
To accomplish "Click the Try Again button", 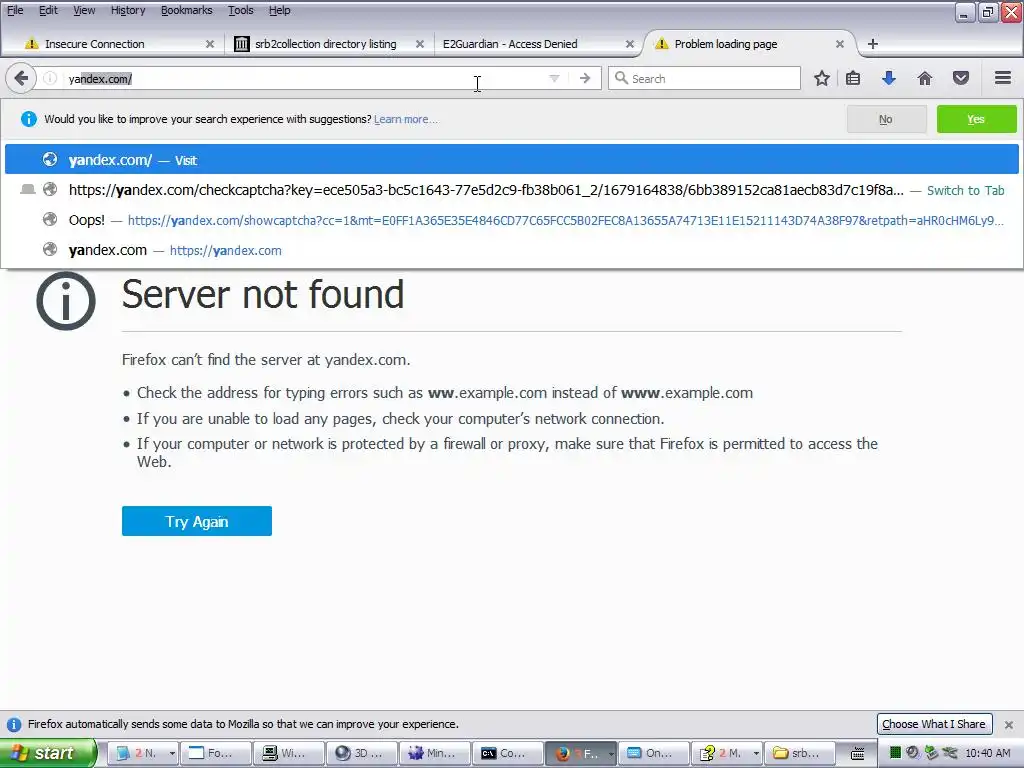I will [197, 521].
